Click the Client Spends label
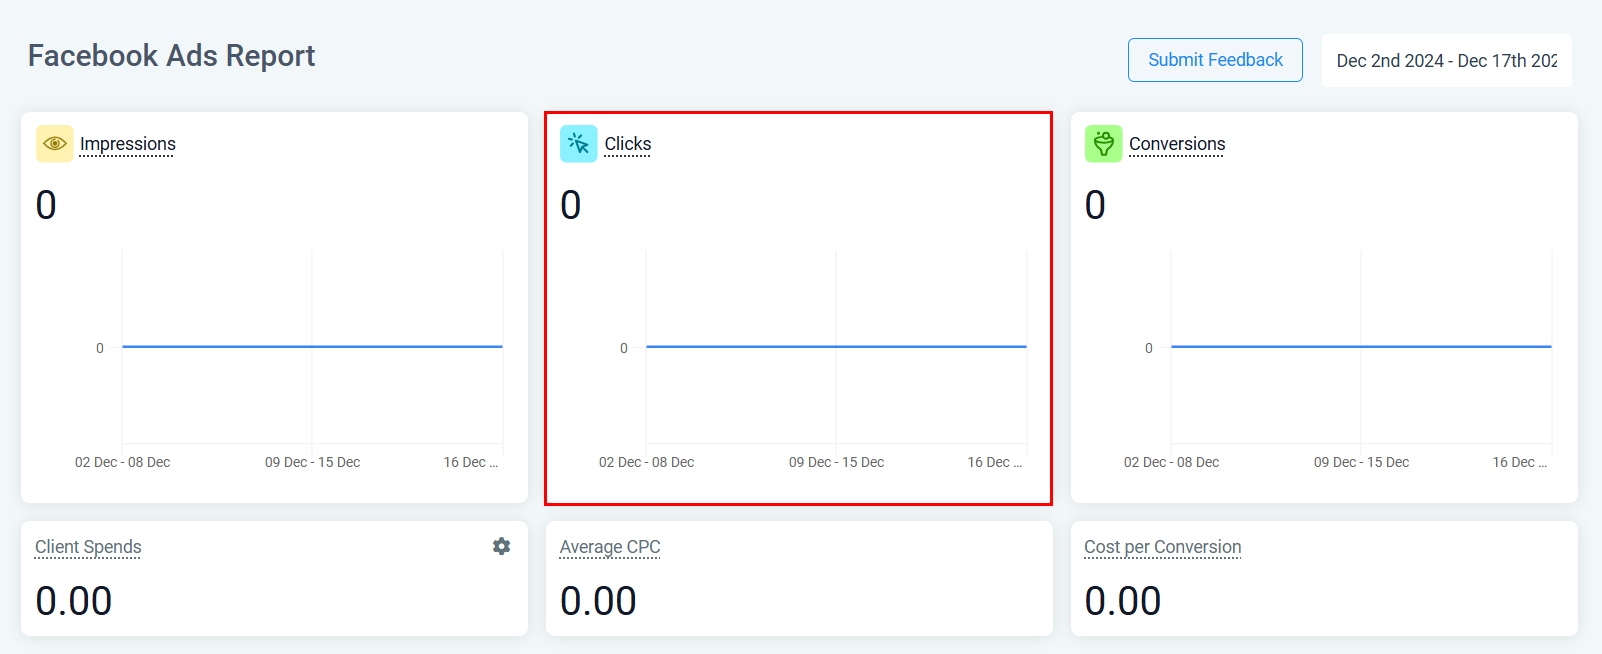 pos(88,547)
